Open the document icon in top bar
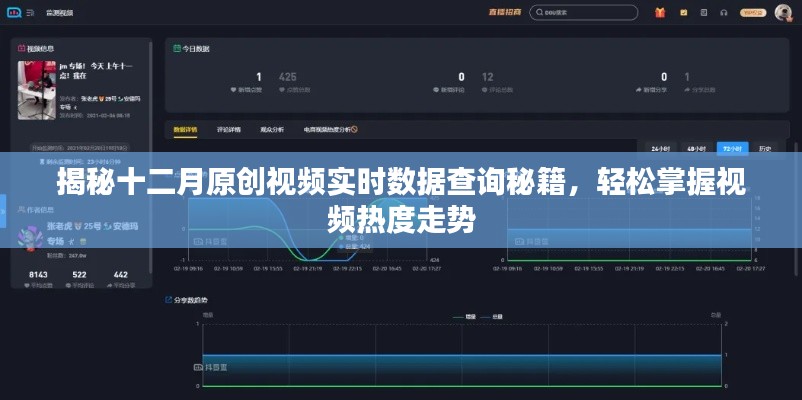Image resolution: width=802 pixels, height=400 pixels. pos(704,12)
